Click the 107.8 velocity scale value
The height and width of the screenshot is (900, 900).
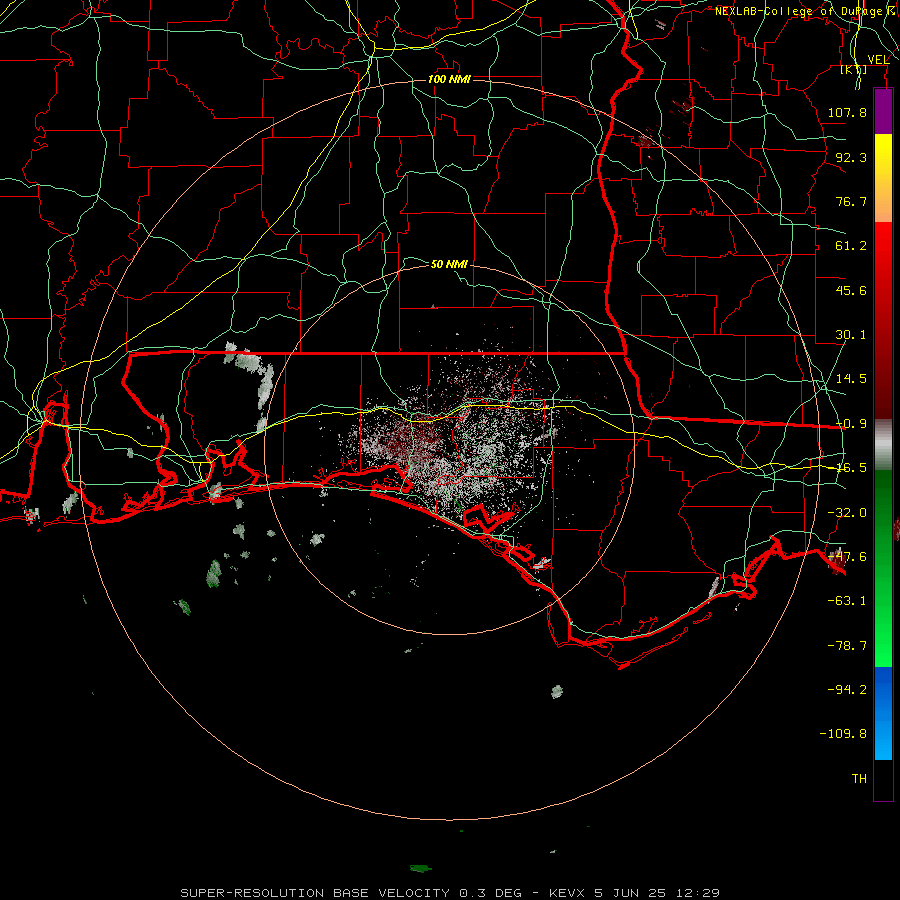pyautogui.click(x=847, y=112)
